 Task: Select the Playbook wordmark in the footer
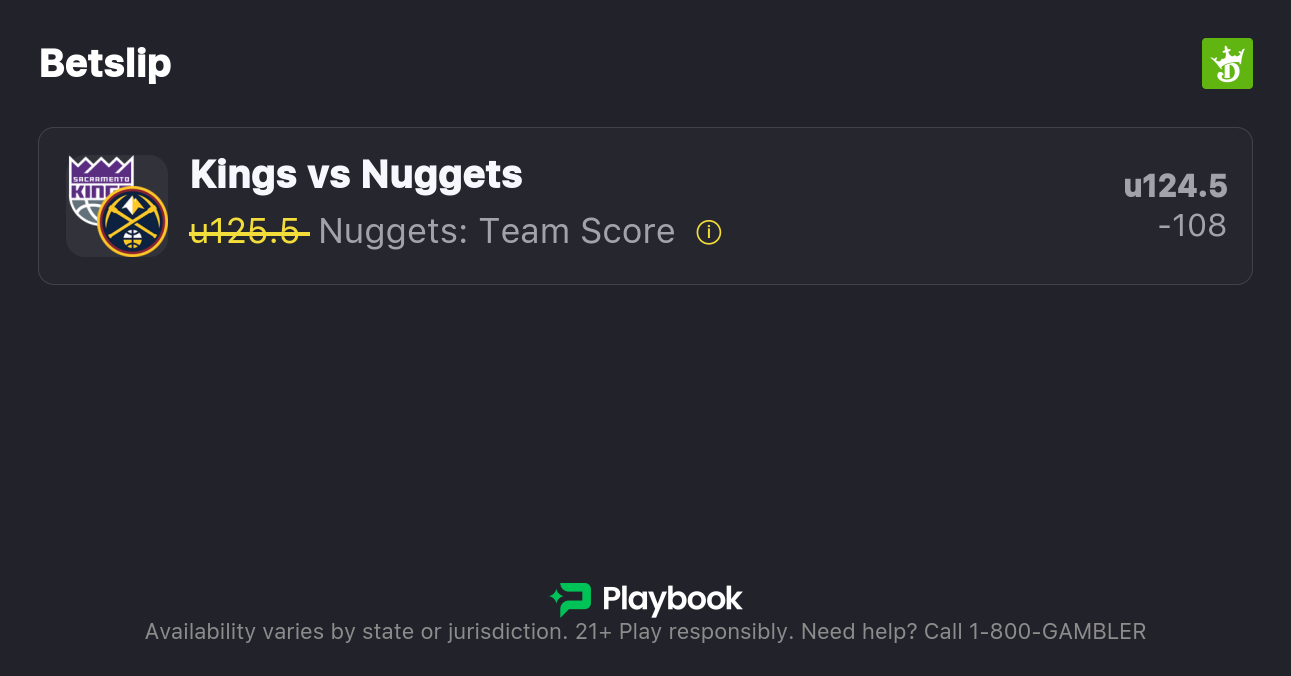pos(672,599)
